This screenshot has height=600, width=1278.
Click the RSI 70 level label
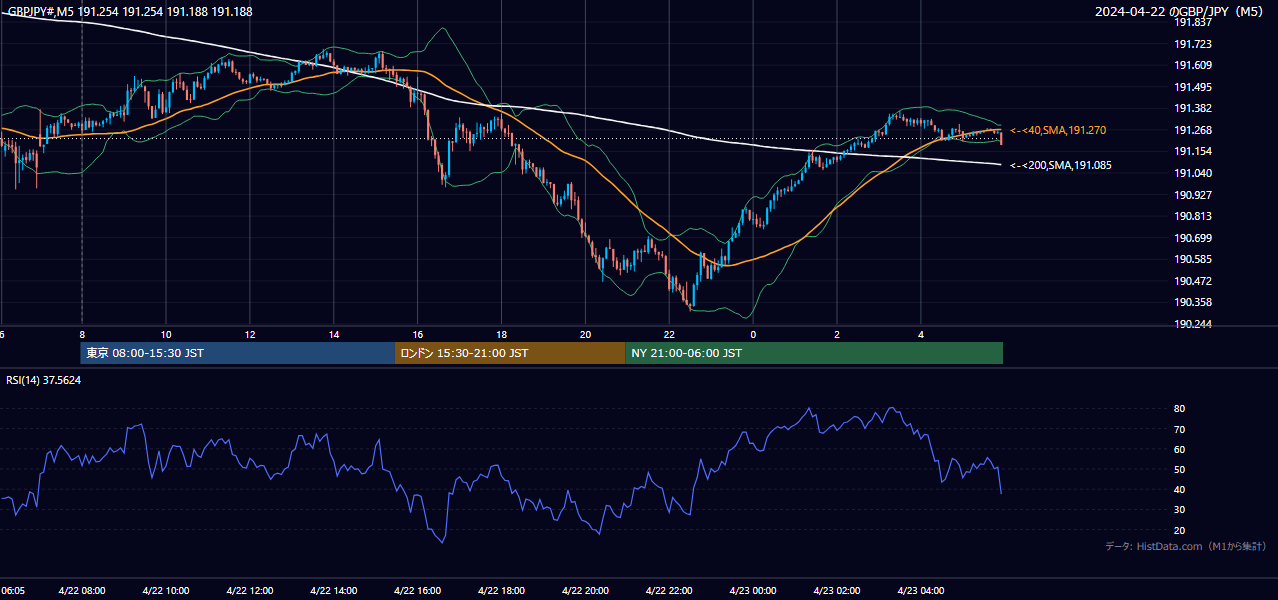pos(1179,429)
